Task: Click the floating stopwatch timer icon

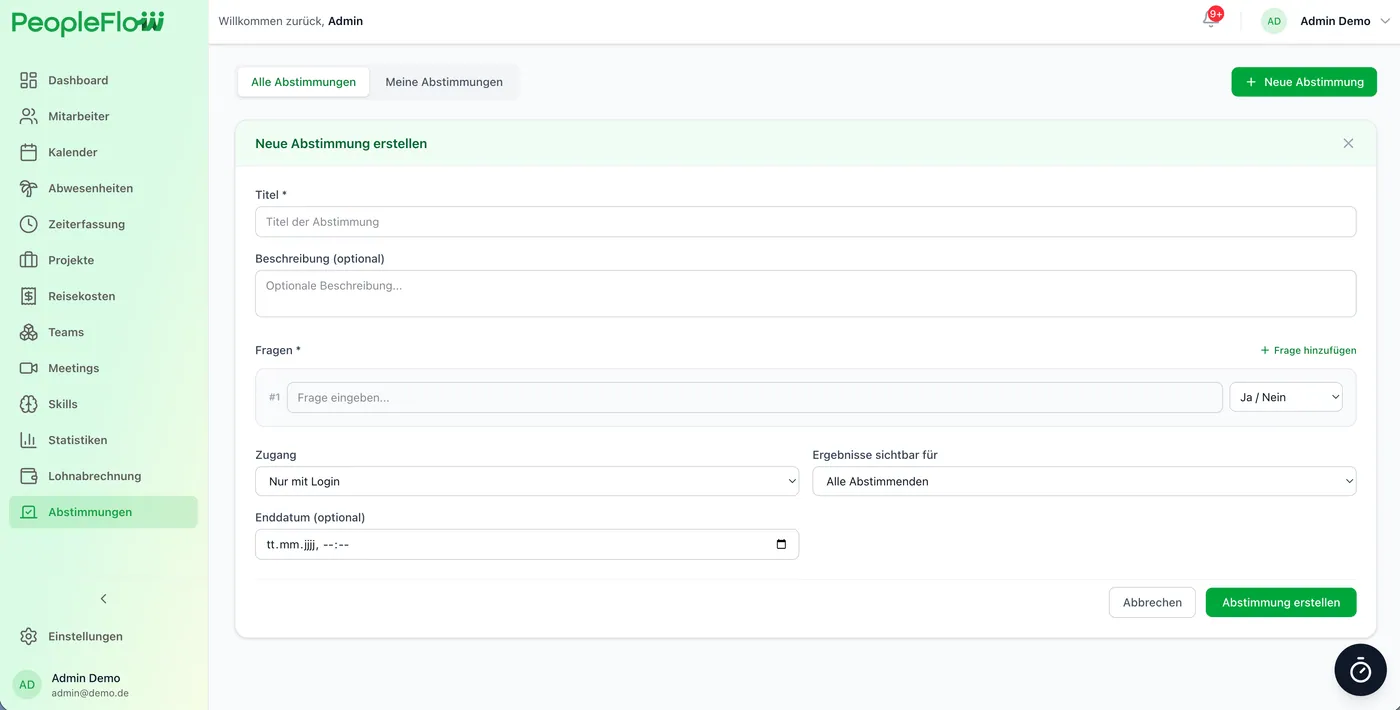Action: (1360, 670)
